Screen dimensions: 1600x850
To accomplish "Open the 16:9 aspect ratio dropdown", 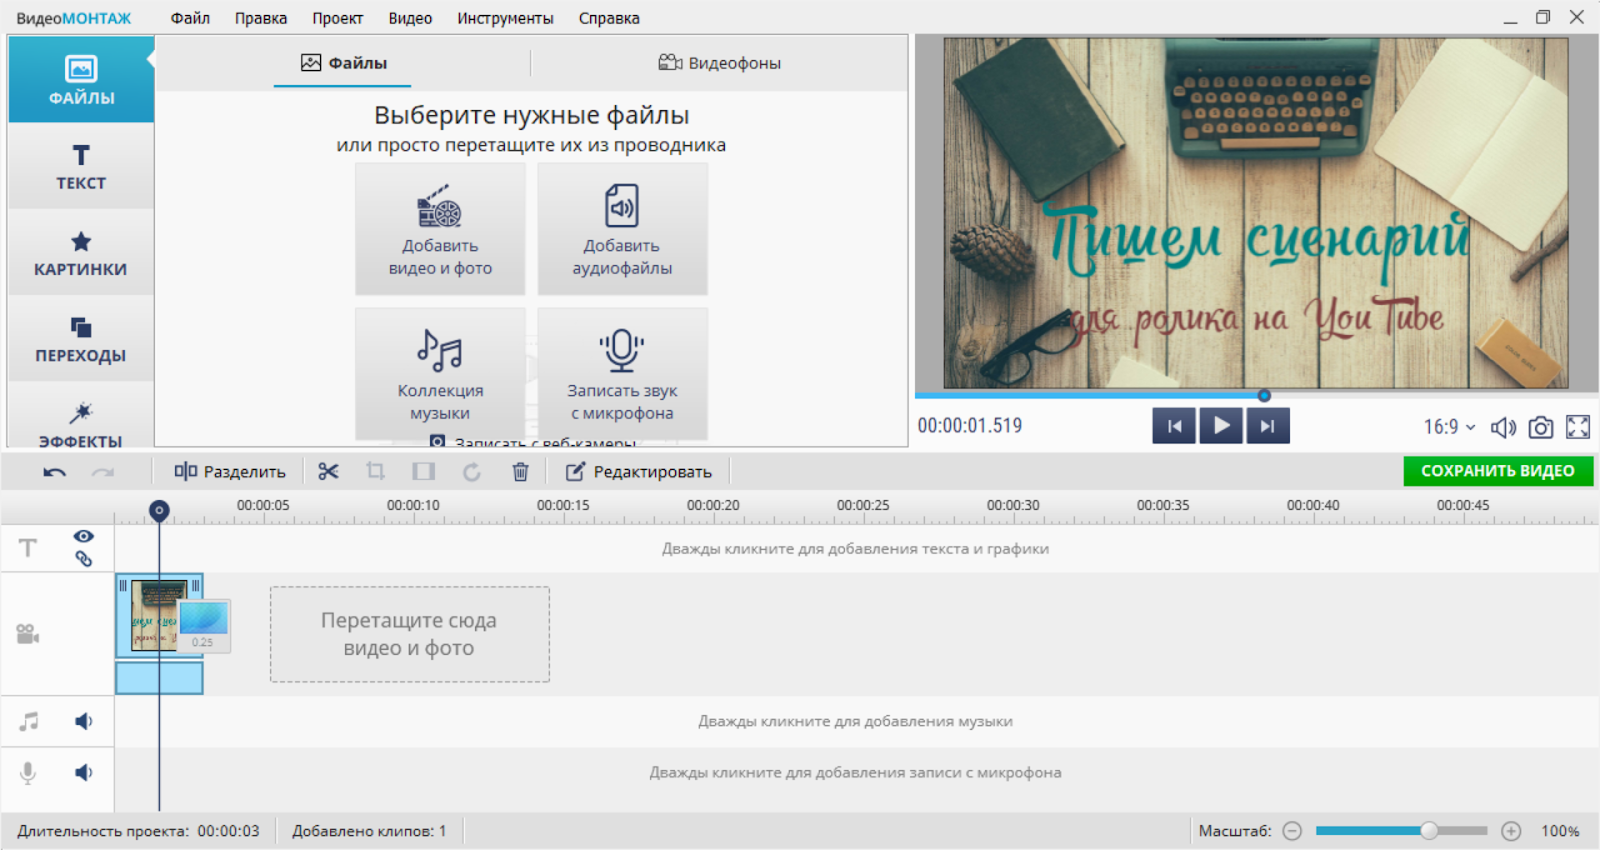I will point(1449,427).
